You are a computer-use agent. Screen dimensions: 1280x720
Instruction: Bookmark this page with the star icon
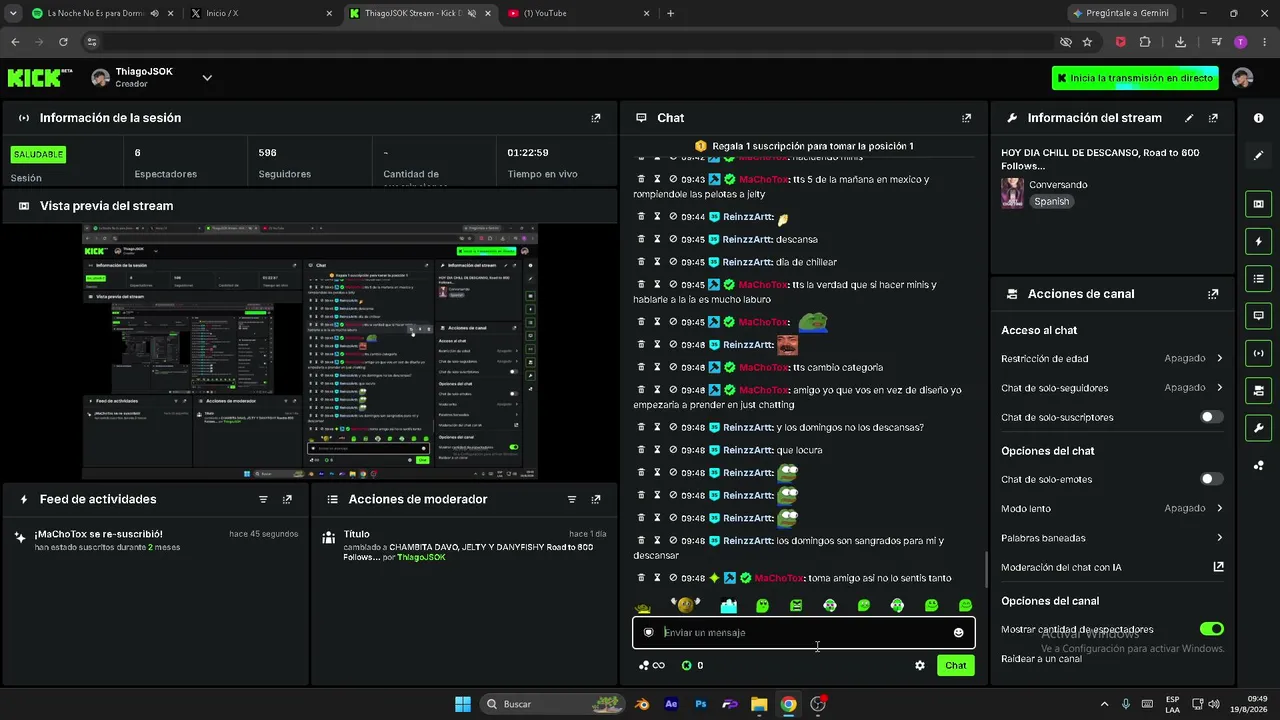[x=1087, y=42]
